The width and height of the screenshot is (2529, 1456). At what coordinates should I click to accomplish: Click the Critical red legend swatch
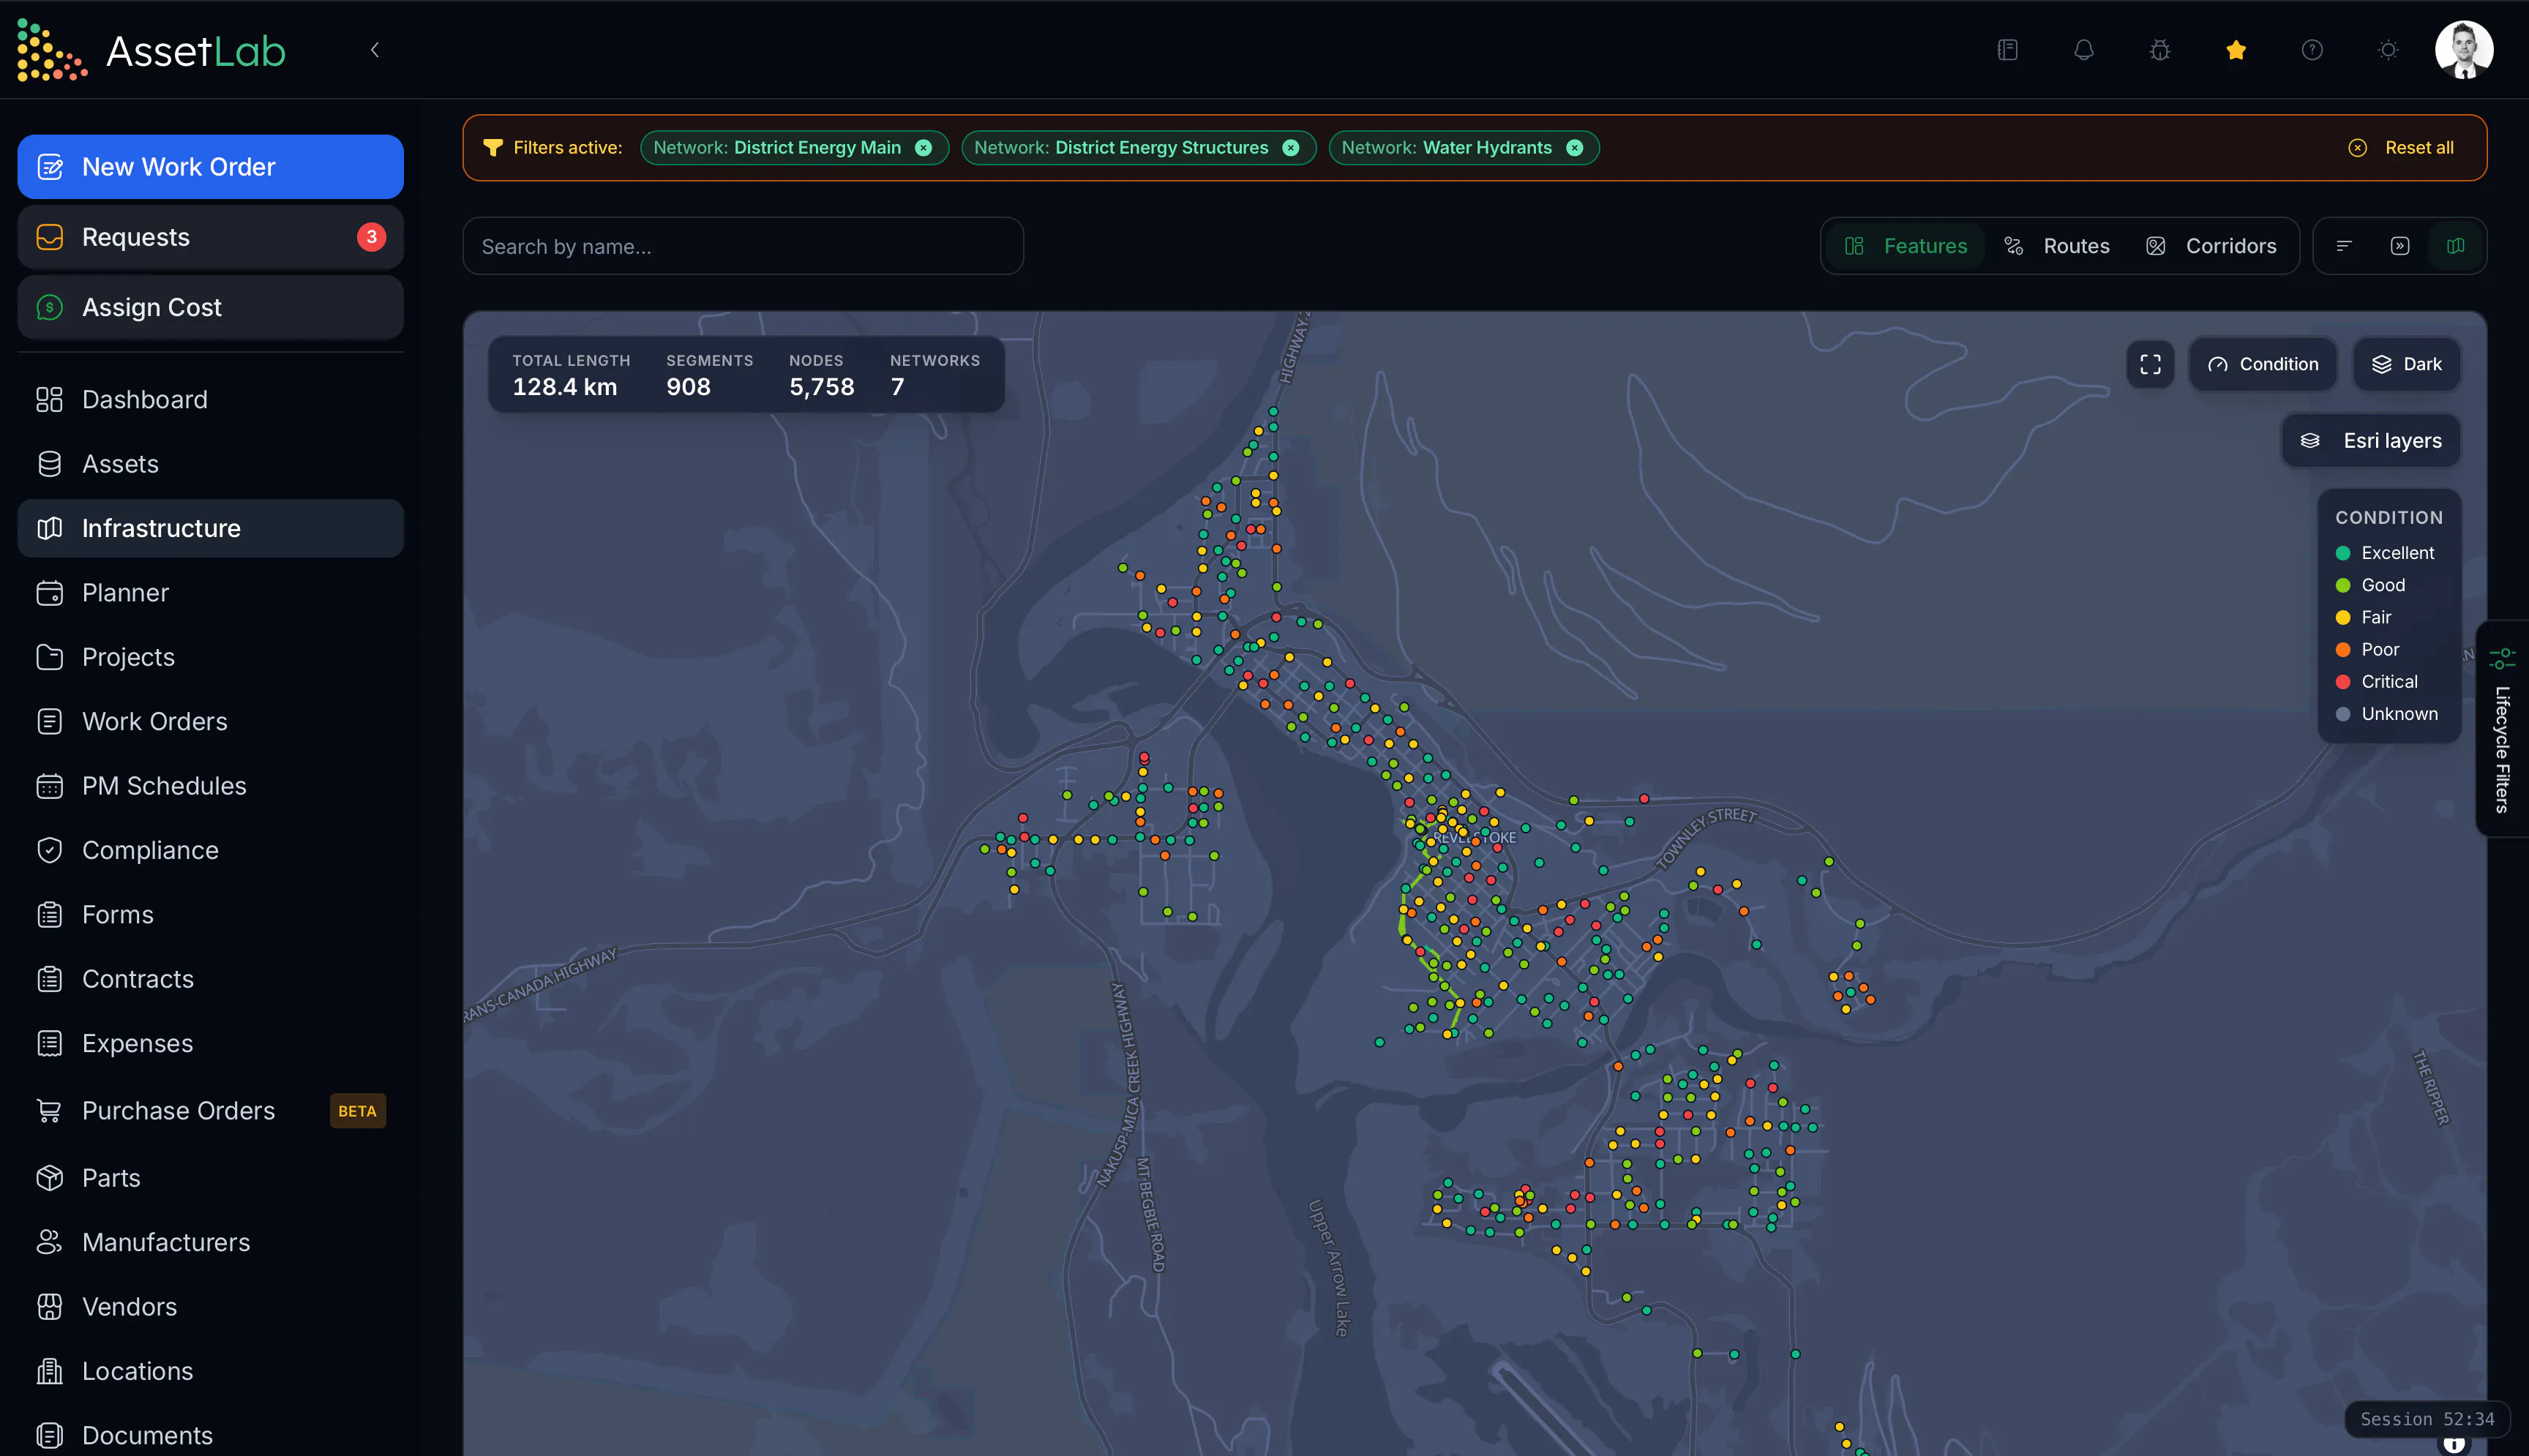2343,682
